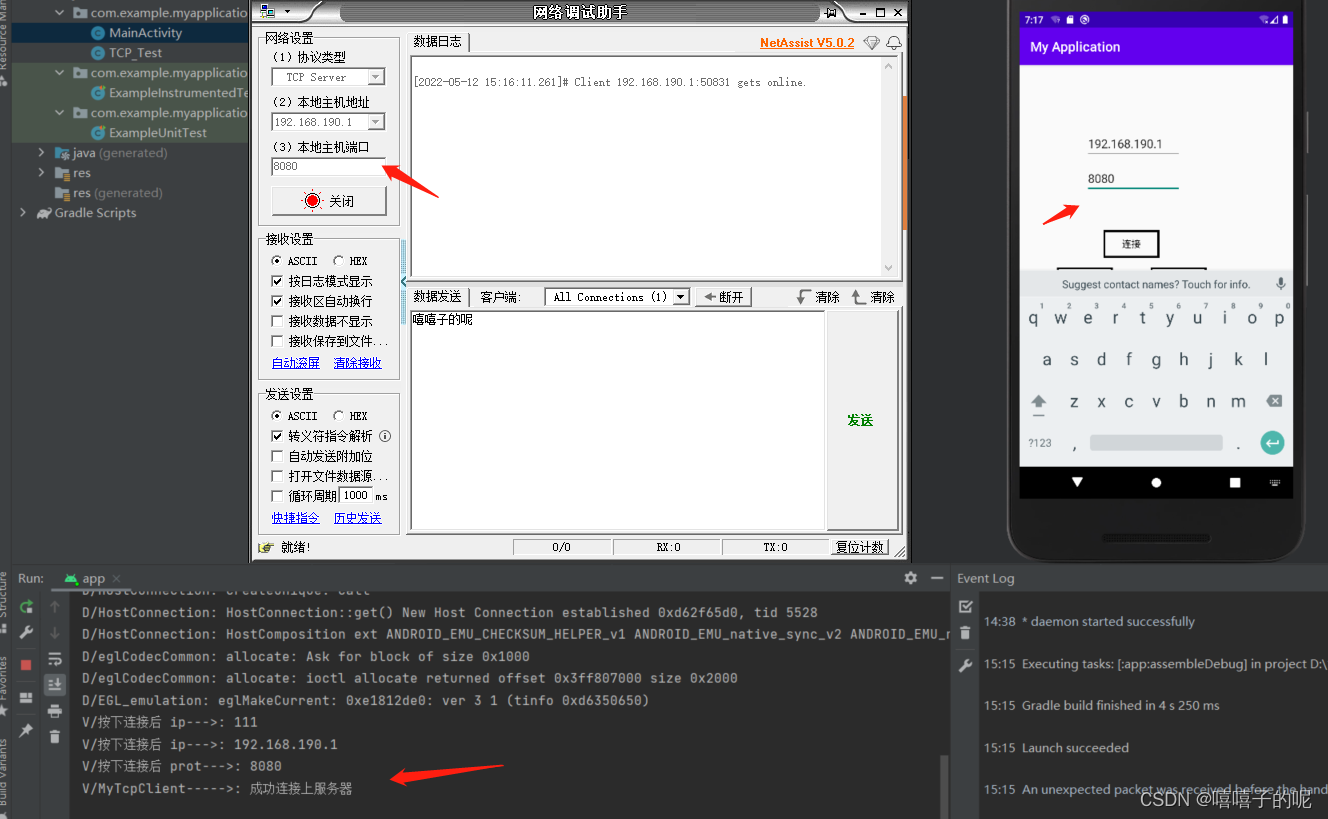The image size is (1328, 819).
Task: Select HEX radio in 接收设置
Action: [338, 261]
